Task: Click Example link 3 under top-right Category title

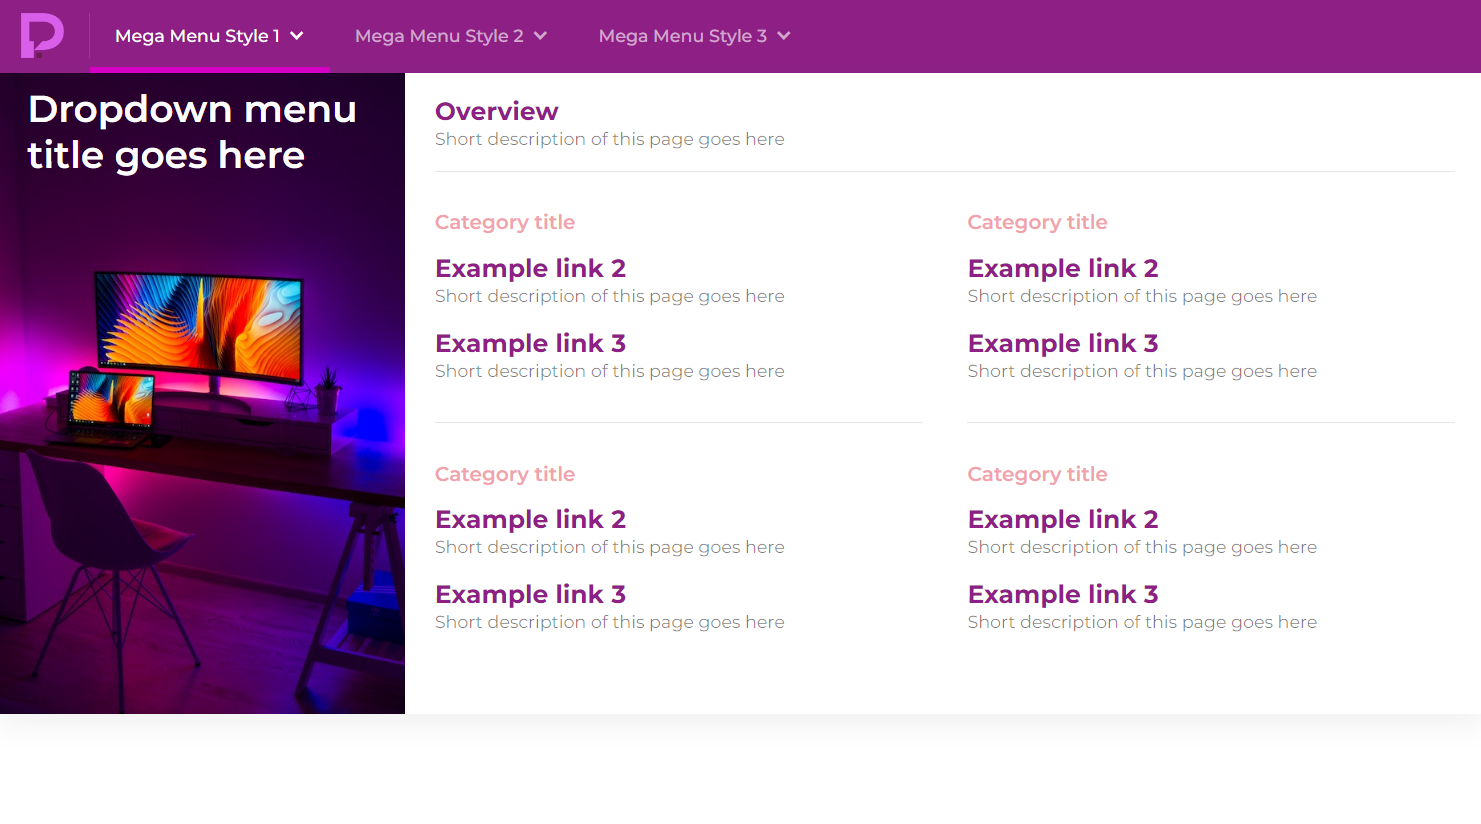Action: 1062,343
